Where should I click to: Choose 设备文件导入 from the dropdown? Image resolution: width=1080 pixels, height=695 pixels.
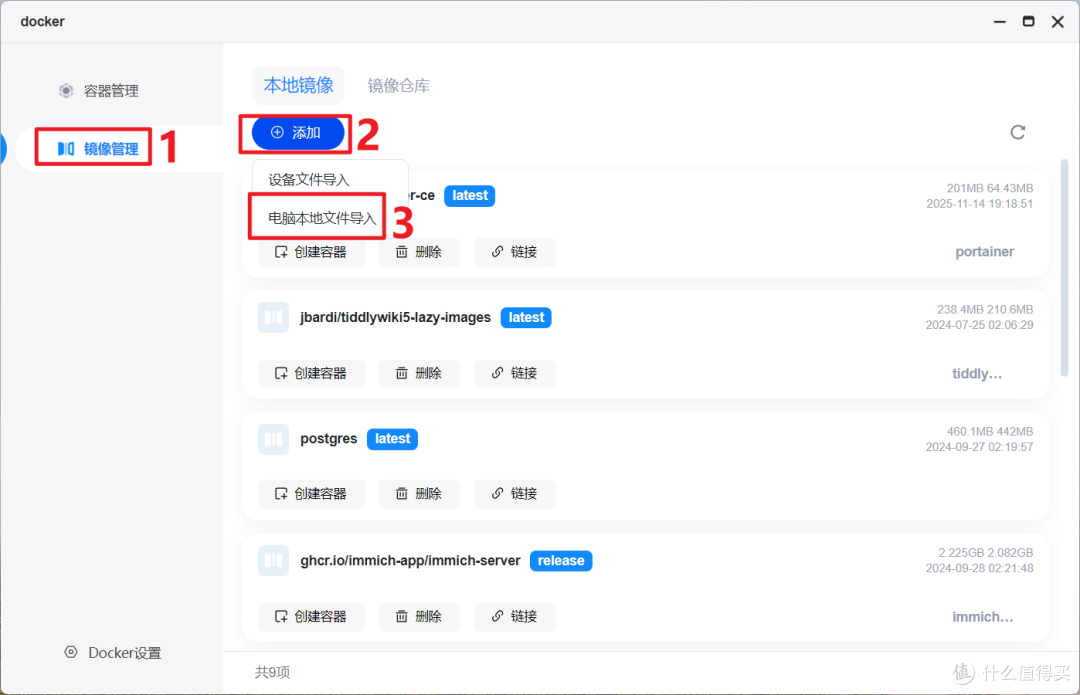[309, 180]
